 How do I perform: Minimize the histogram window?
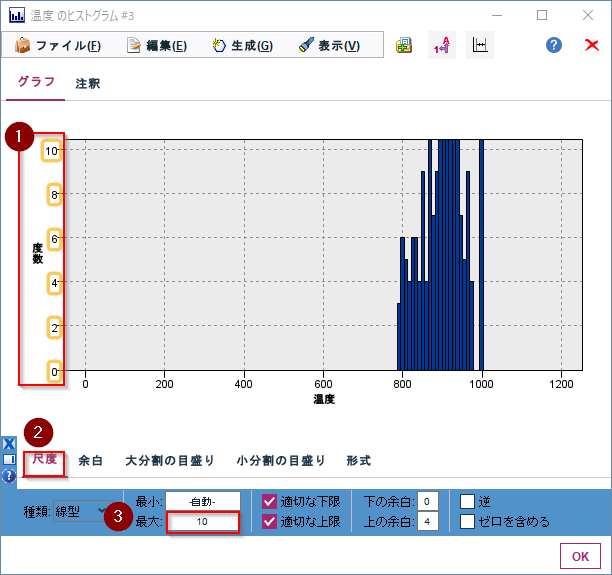[x=497, y=15]
